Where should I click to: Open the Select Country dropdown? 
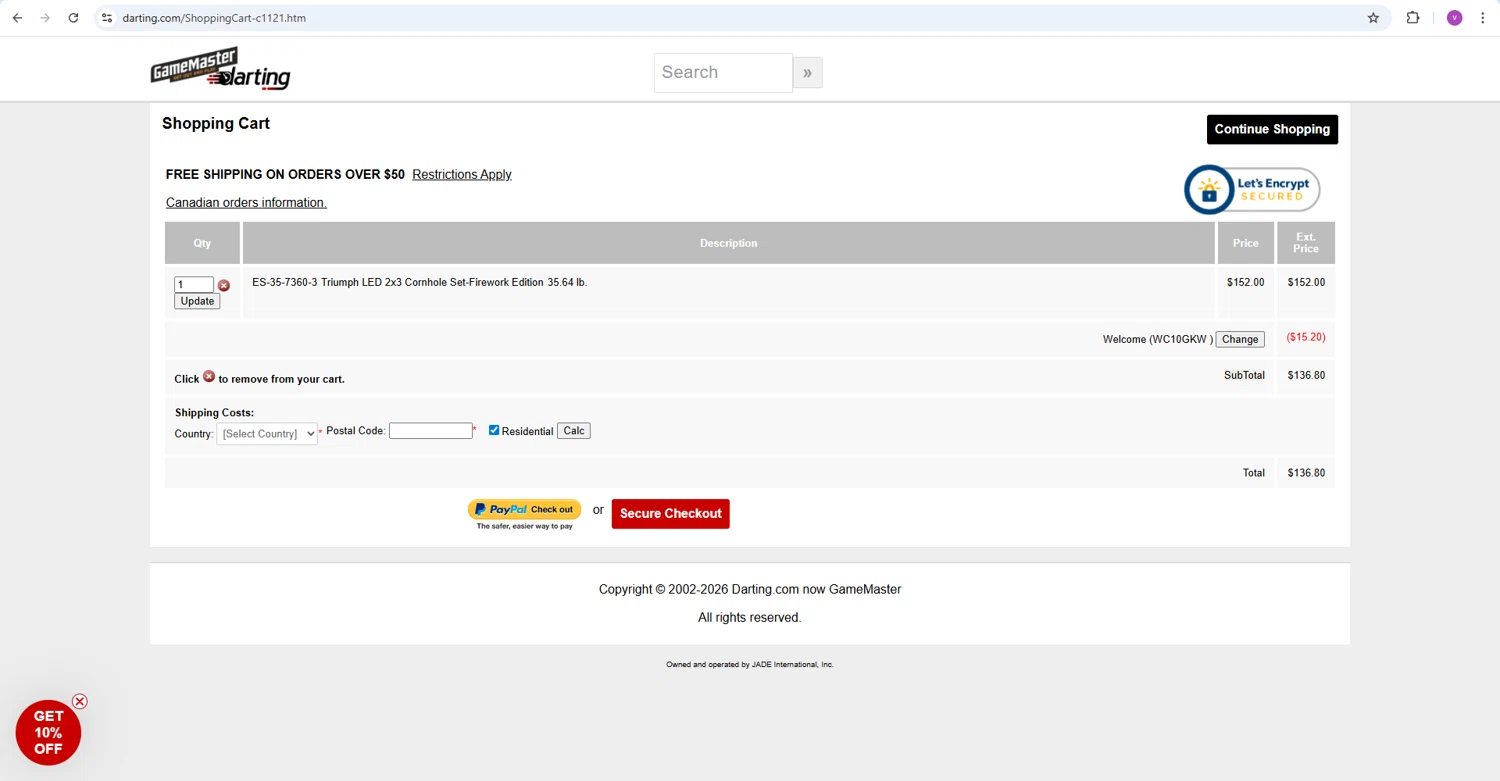[267, 433]
